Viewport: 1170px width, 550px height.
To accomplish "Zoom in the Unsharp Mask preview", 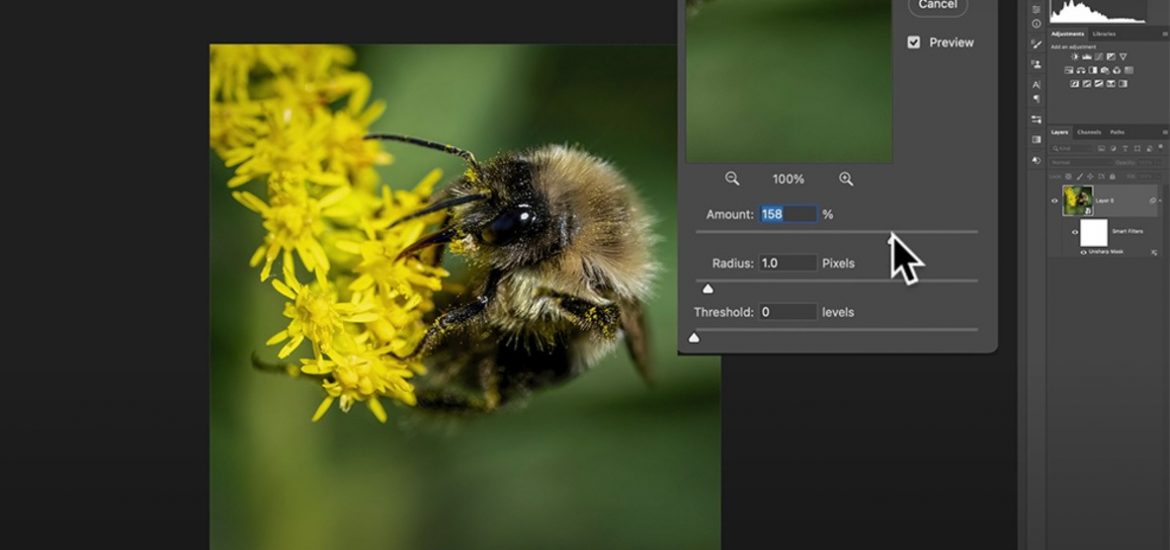I will coord(846,179).
